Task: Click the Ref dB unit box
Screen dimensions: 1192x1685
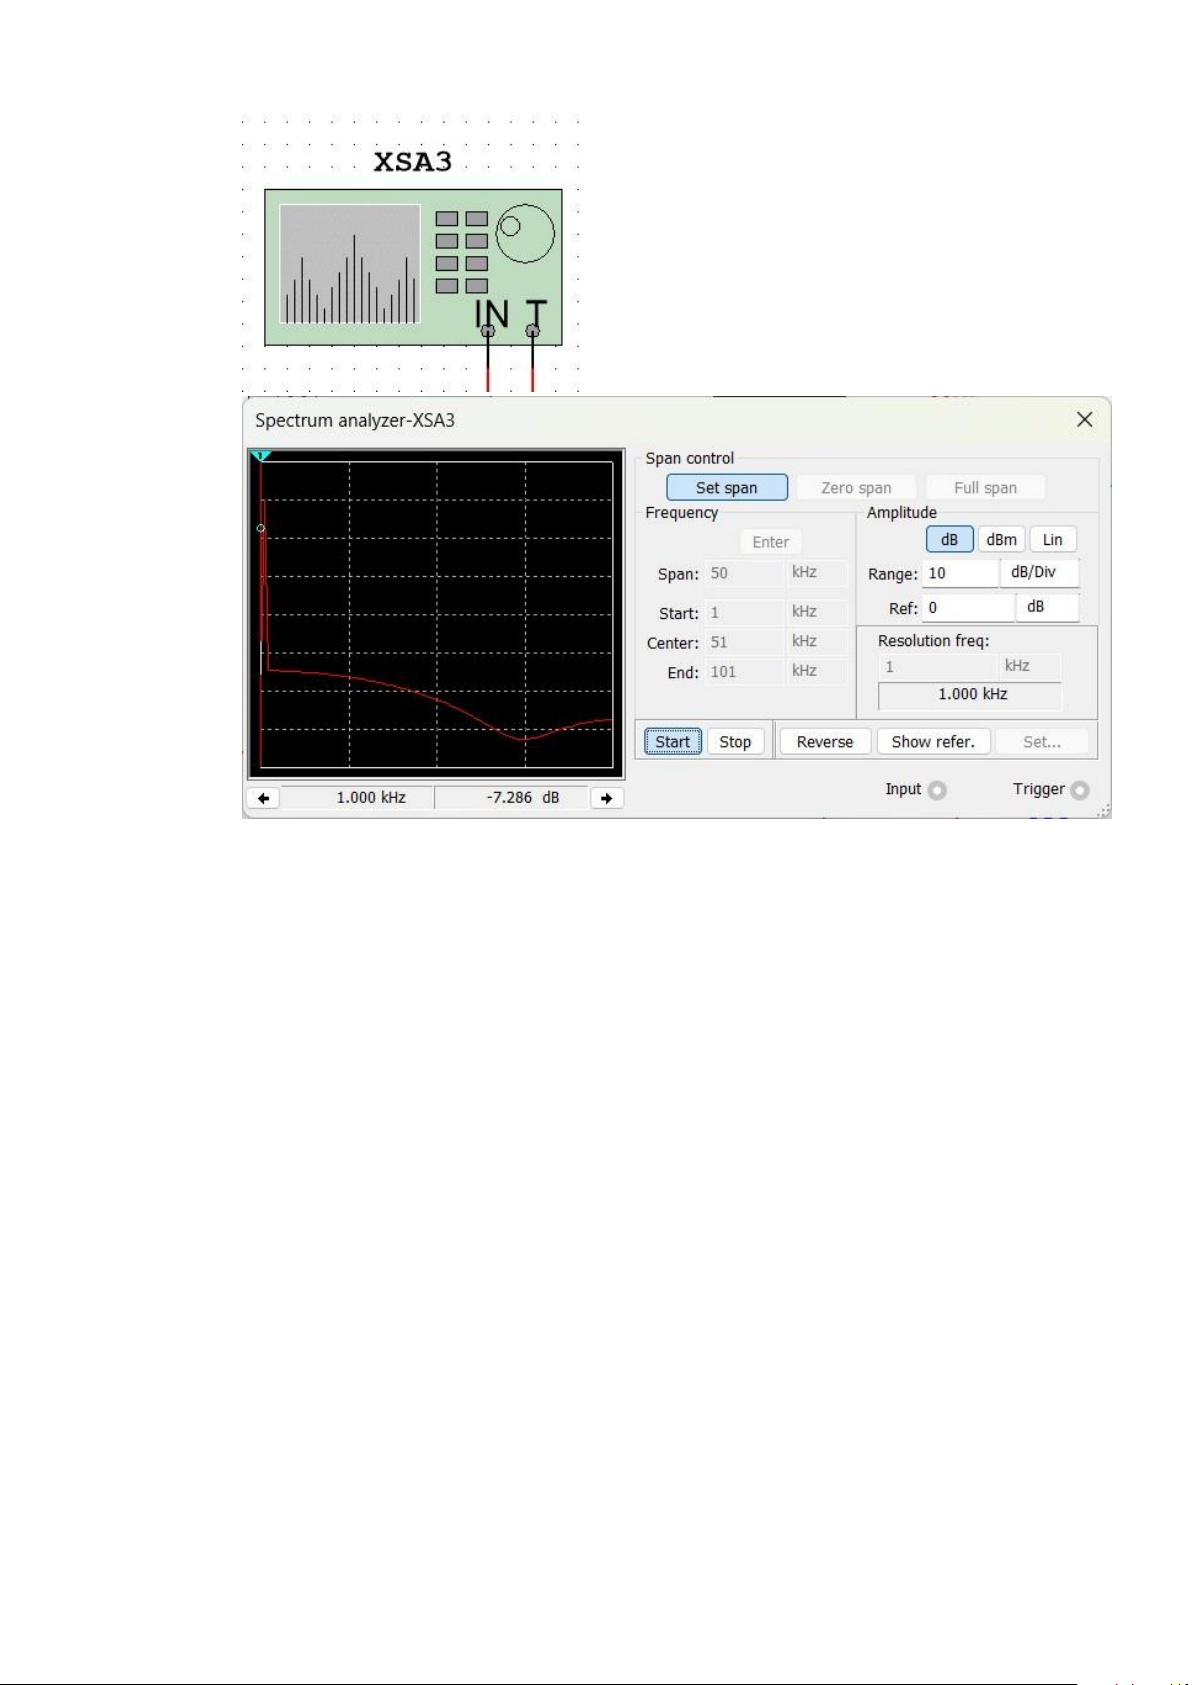Action: 1048,608
